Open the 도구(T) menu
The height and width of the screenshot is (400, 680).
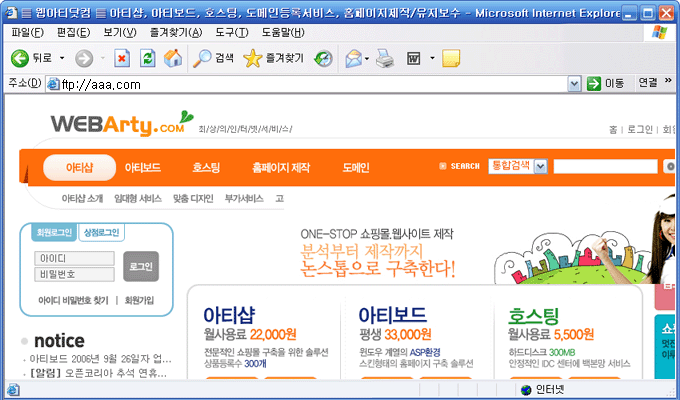click(x=231, y=32)
